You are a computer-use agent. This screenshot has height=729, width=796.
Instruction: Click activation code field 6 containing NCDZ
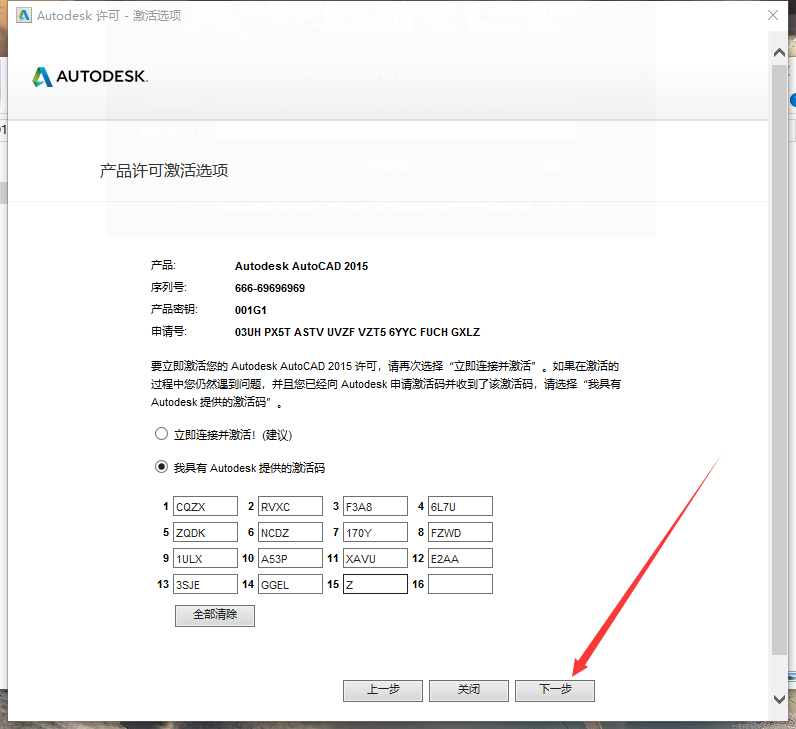coord(290,532)
